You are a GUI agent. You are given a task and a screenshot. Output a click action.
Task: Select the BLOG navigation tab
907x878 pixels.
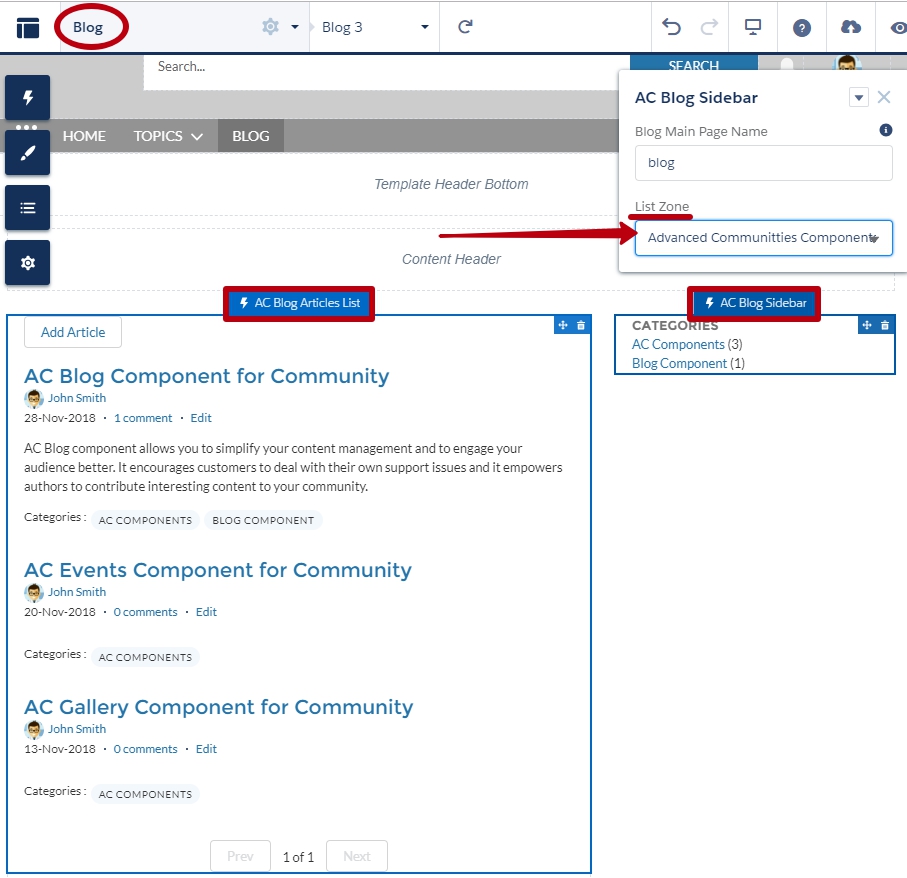click(x=251, y=136)
